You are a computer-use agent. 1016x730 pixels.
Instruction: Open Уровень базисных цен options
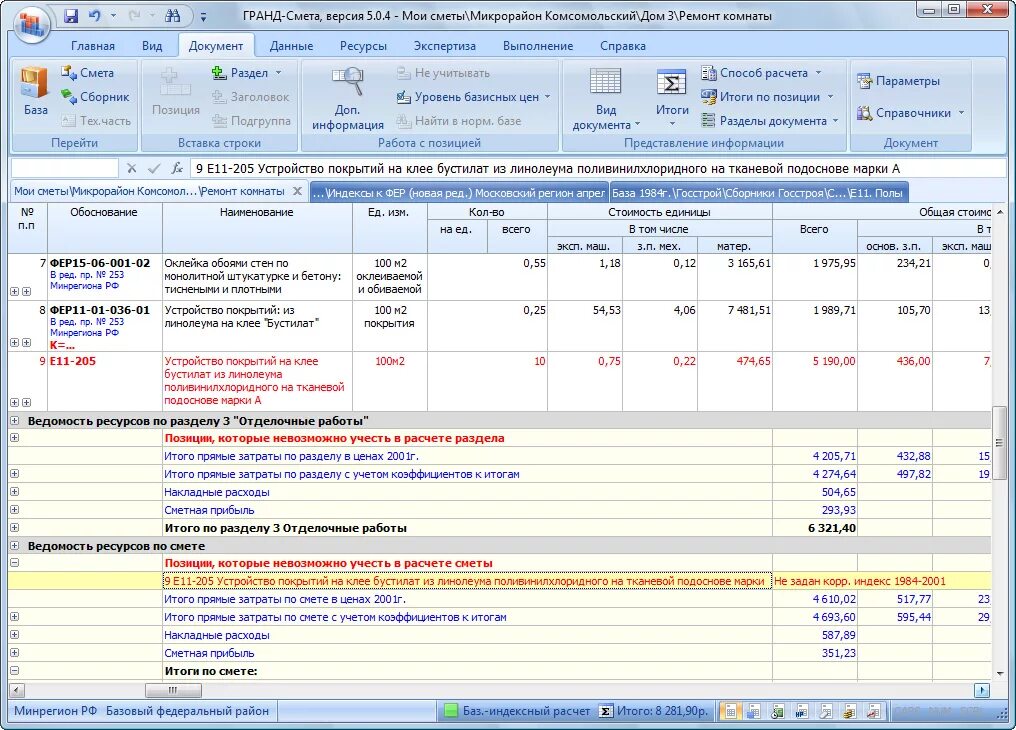click(x=473, y=97)
